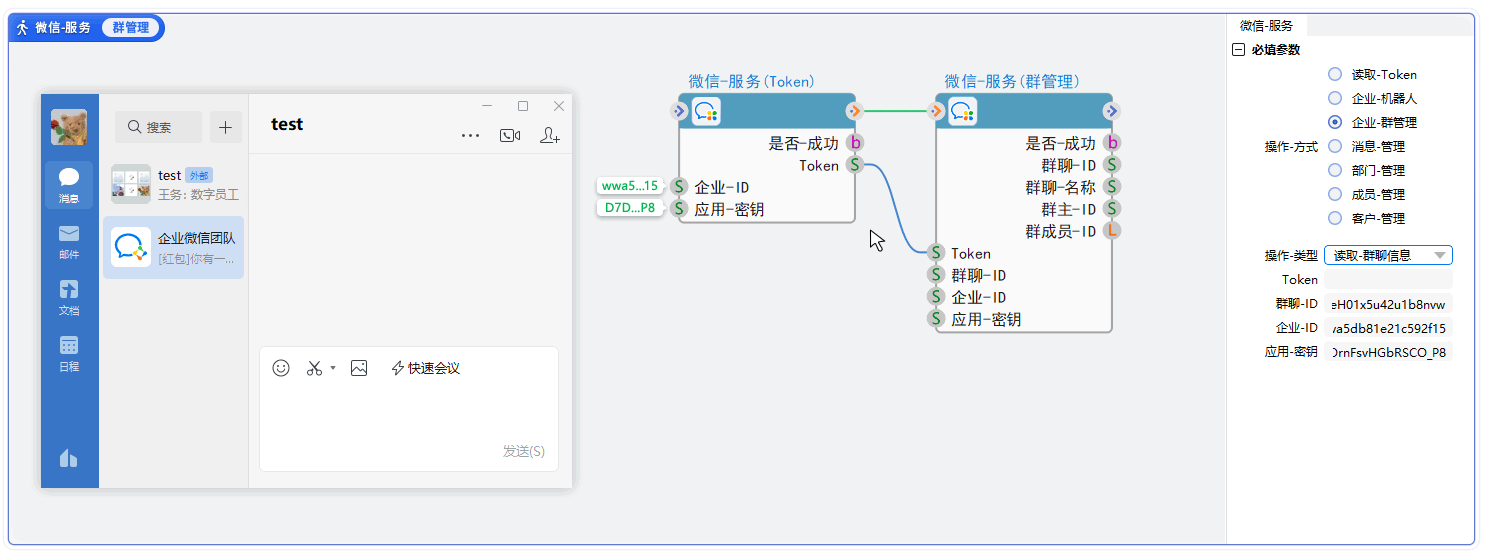Click the emoji smiley icon
This screenshot has width=1490, height=560.
tap(281, 368)
